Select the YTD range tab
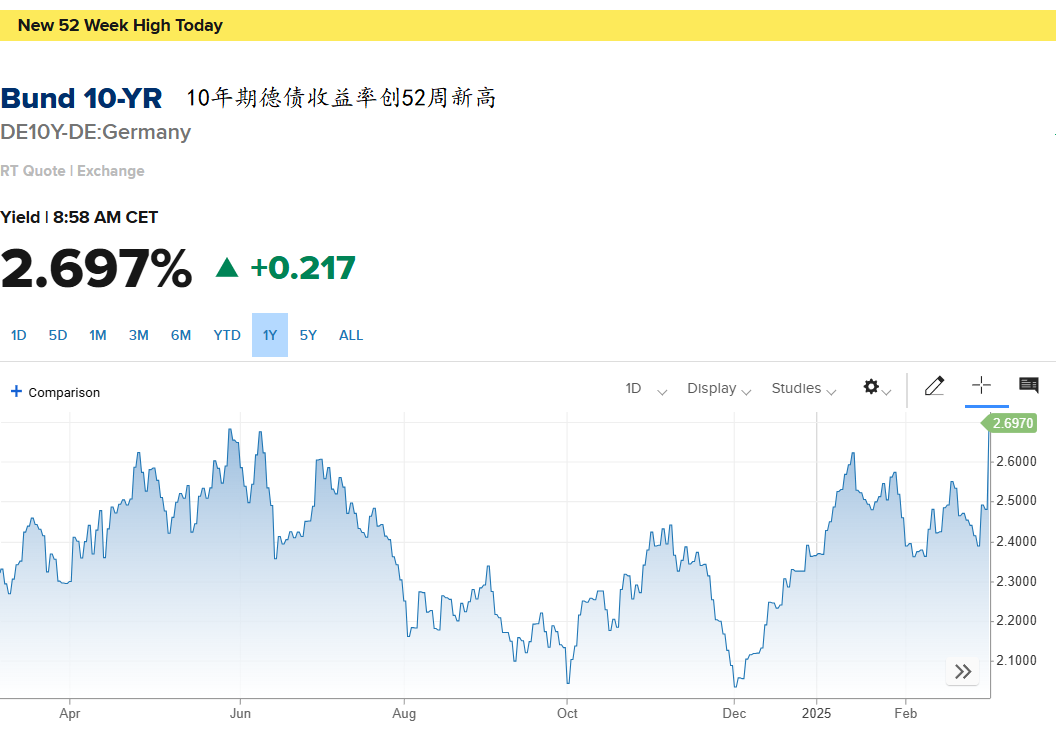Screen dimensions: 1061x736 pos(227,335)
